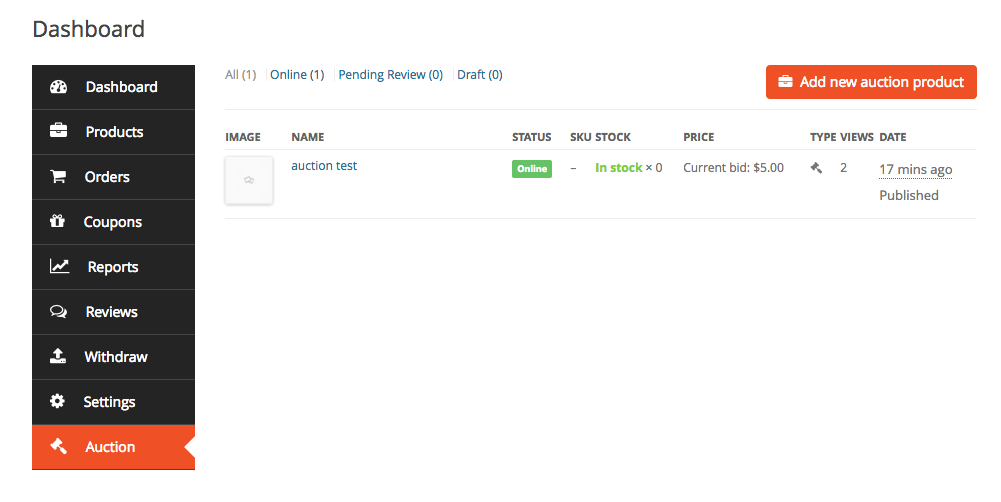Screen dimensions: 1001x502
Task: Click the IMAGE column header
Action: (x=243, y=137)
